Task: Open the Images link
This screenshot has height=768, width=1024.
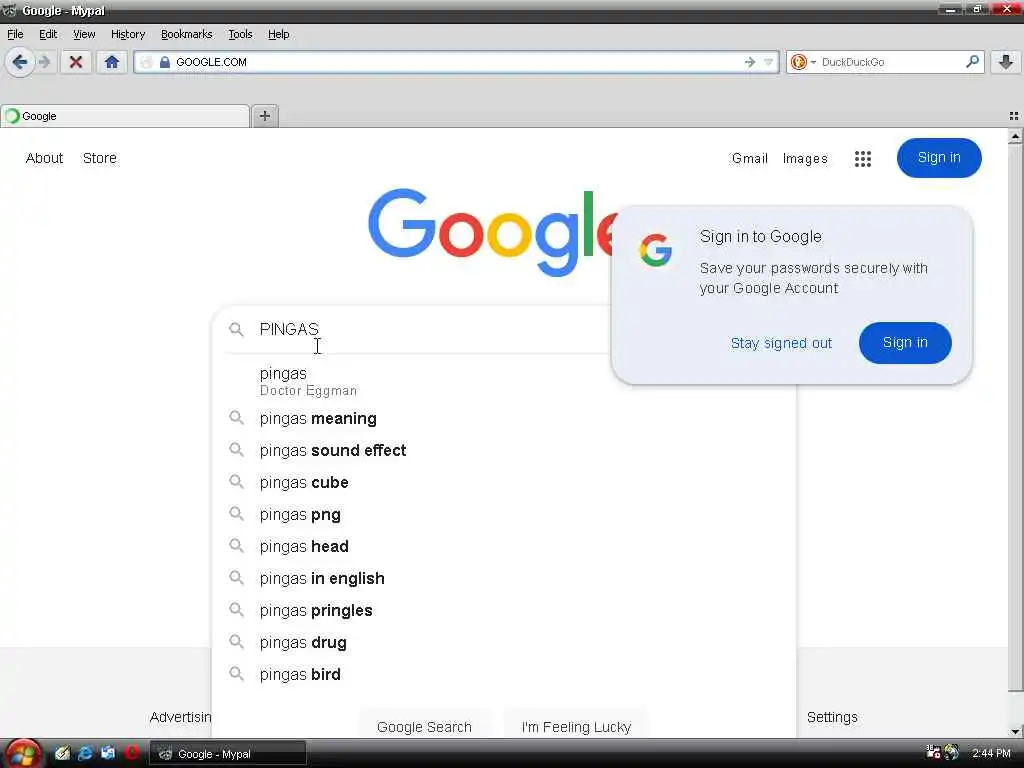Action: (x=805, y=159)
